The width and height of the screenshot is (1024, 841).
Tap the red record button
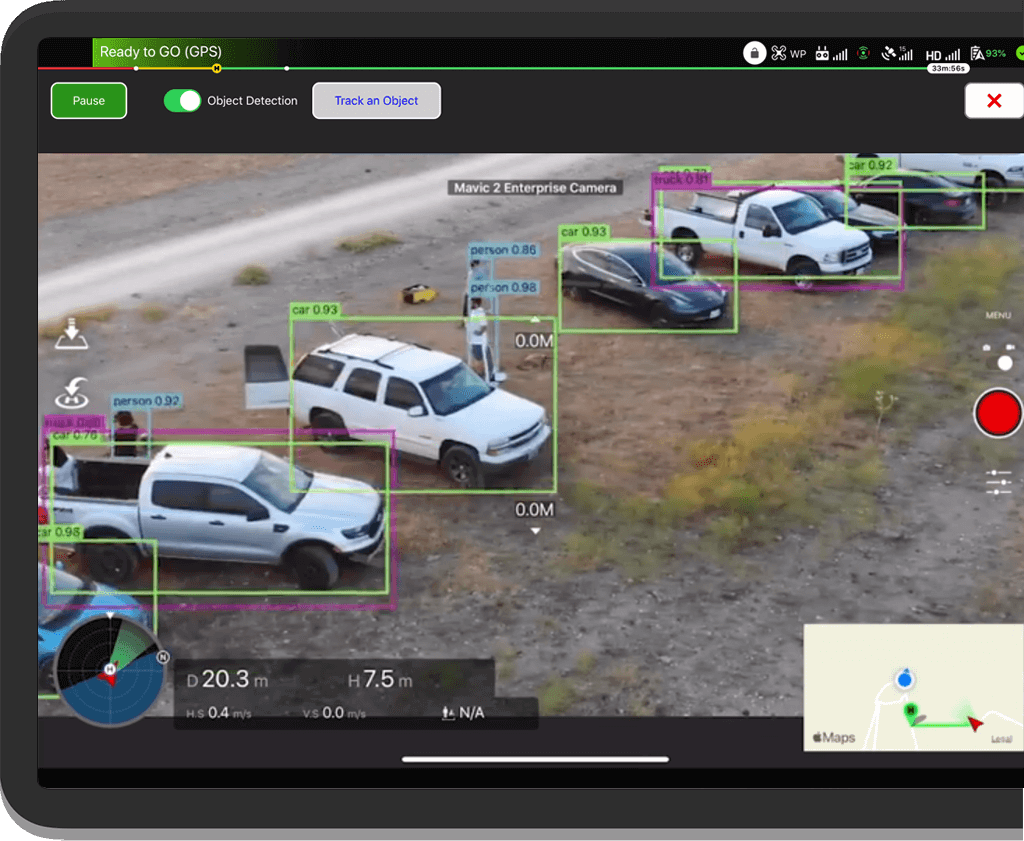998,413
